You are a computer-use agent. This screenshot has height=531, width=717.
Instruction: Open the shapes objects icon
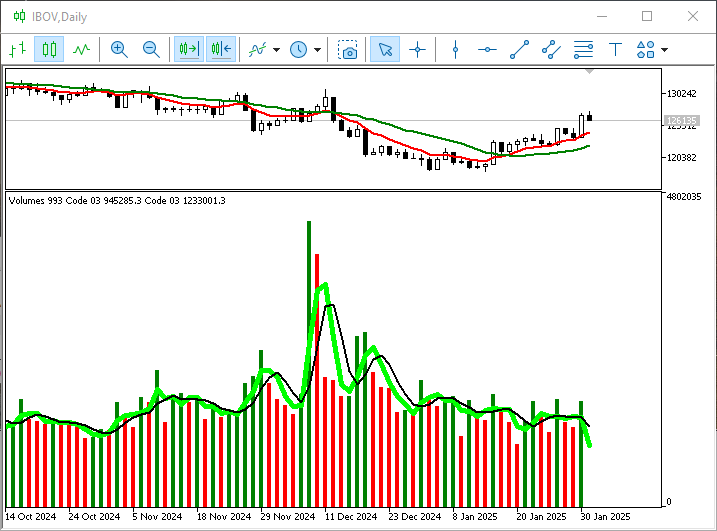[x=646, y=49]
